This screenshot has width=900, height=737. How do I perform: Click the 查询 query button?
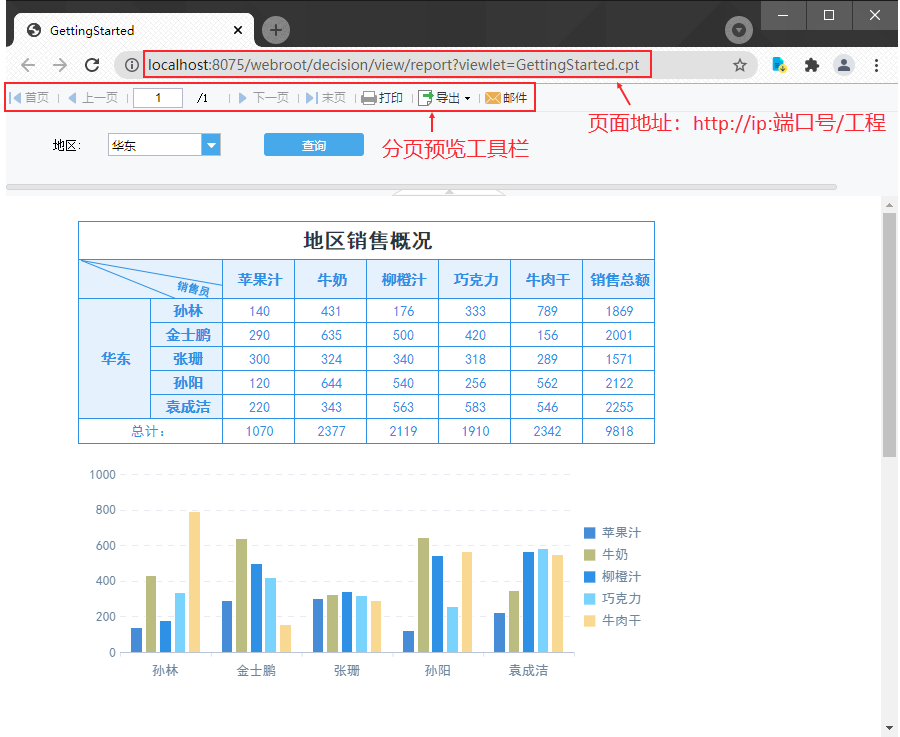click(x=314, y=146)
